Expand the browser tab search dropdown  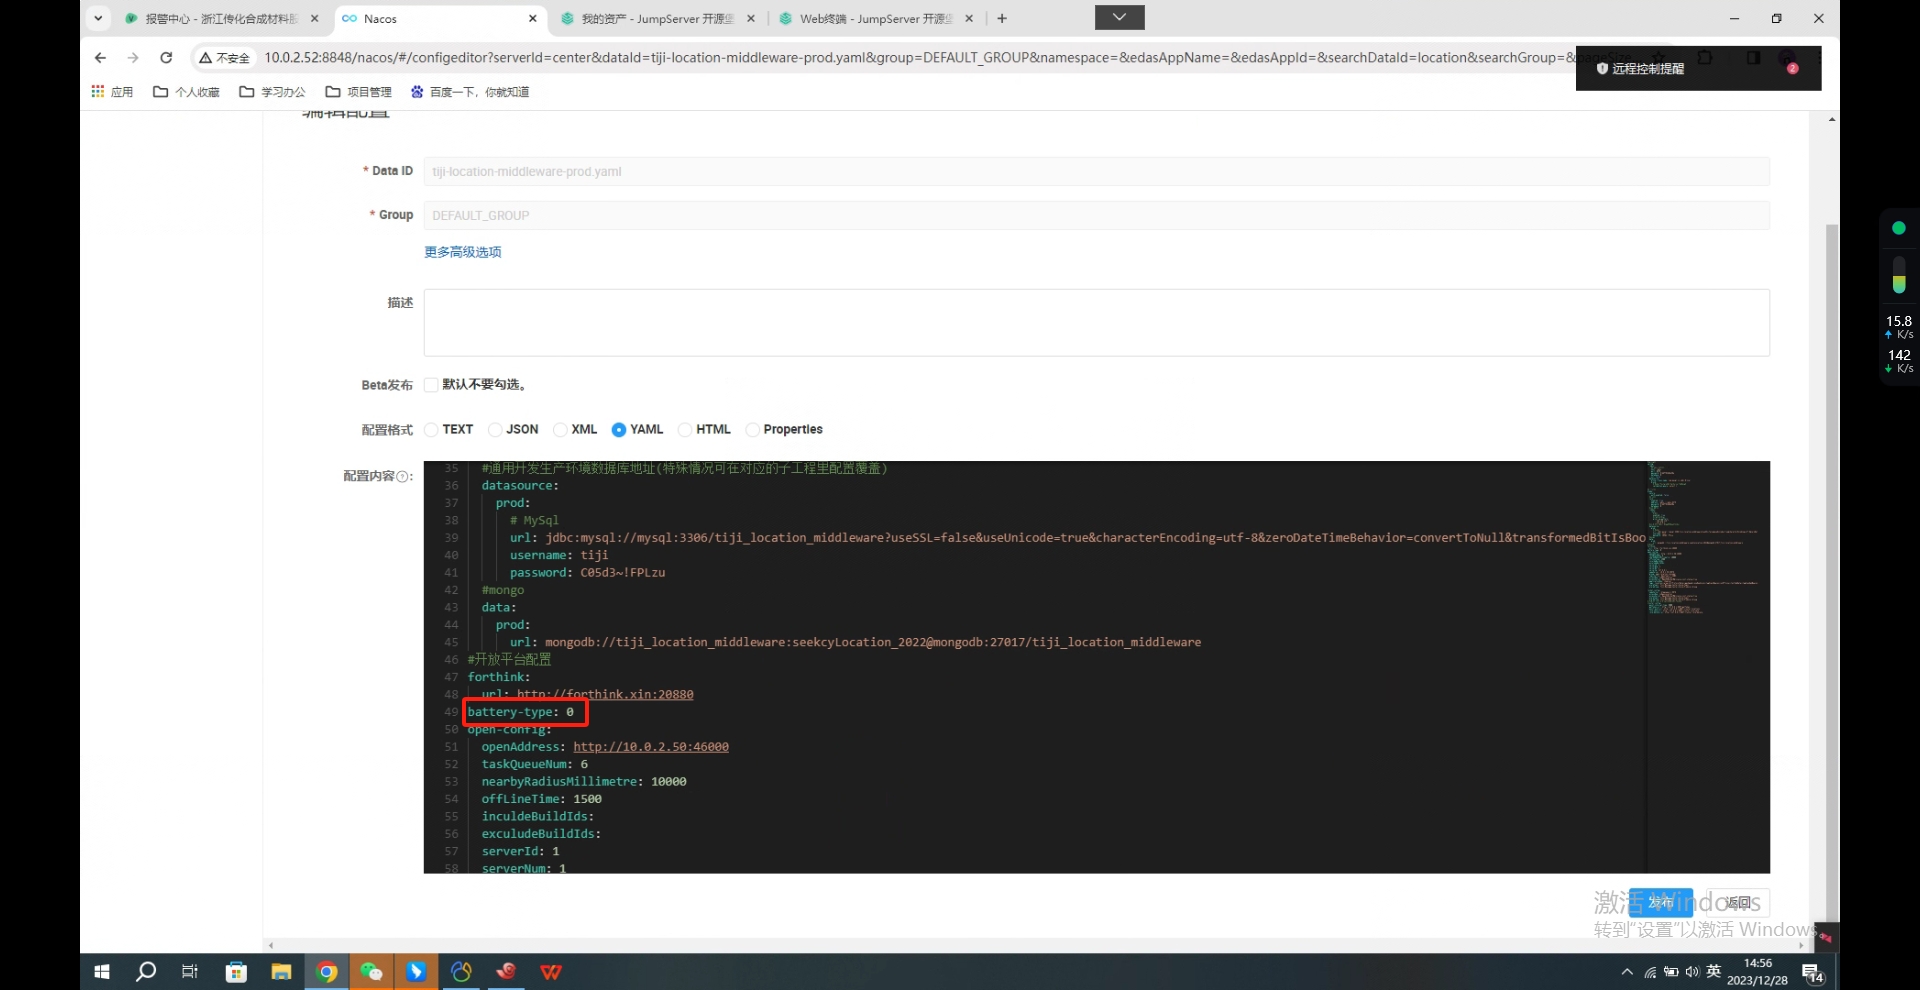[x=98, y=18]
